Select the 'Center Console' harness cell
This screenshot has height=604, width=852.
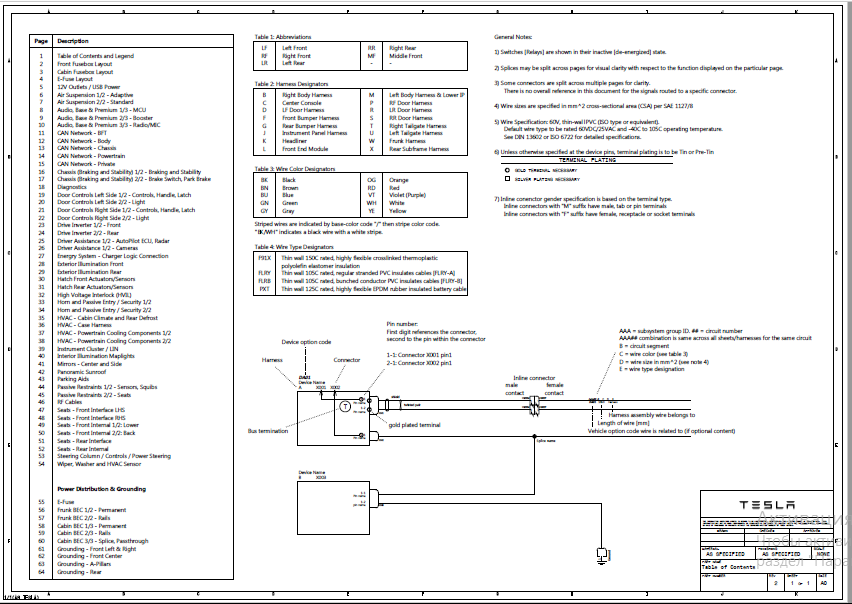click(x=302, y=103)
